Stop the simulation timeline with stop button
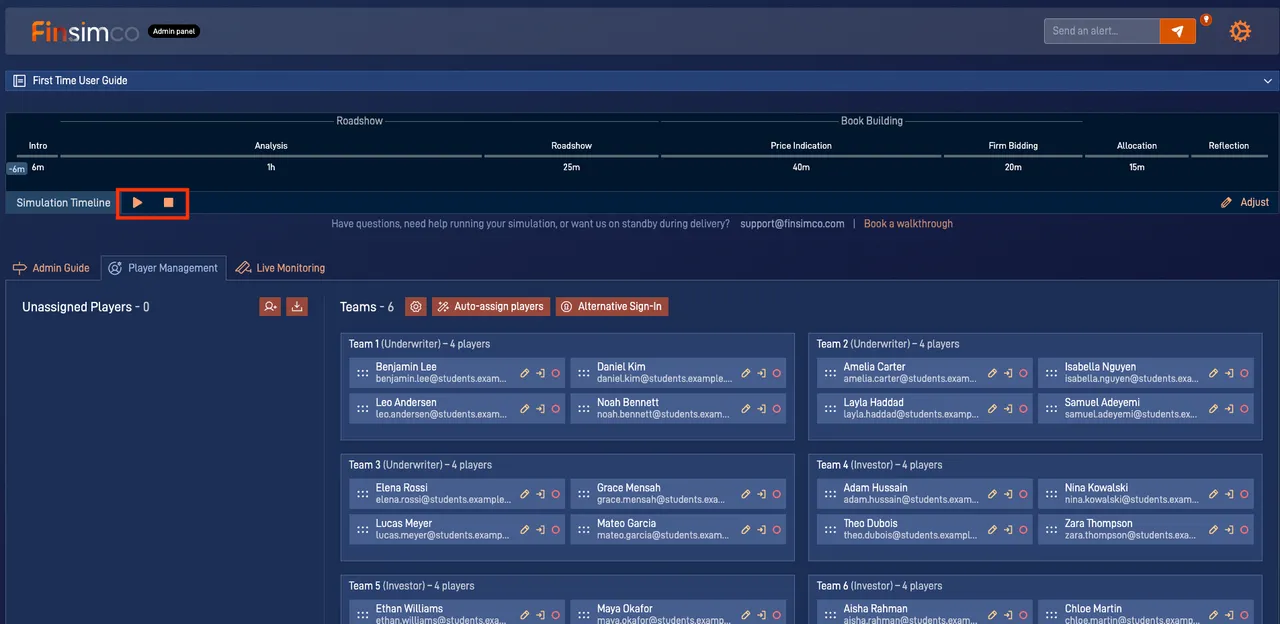The image size is (1280, 624). pos(169,203)
